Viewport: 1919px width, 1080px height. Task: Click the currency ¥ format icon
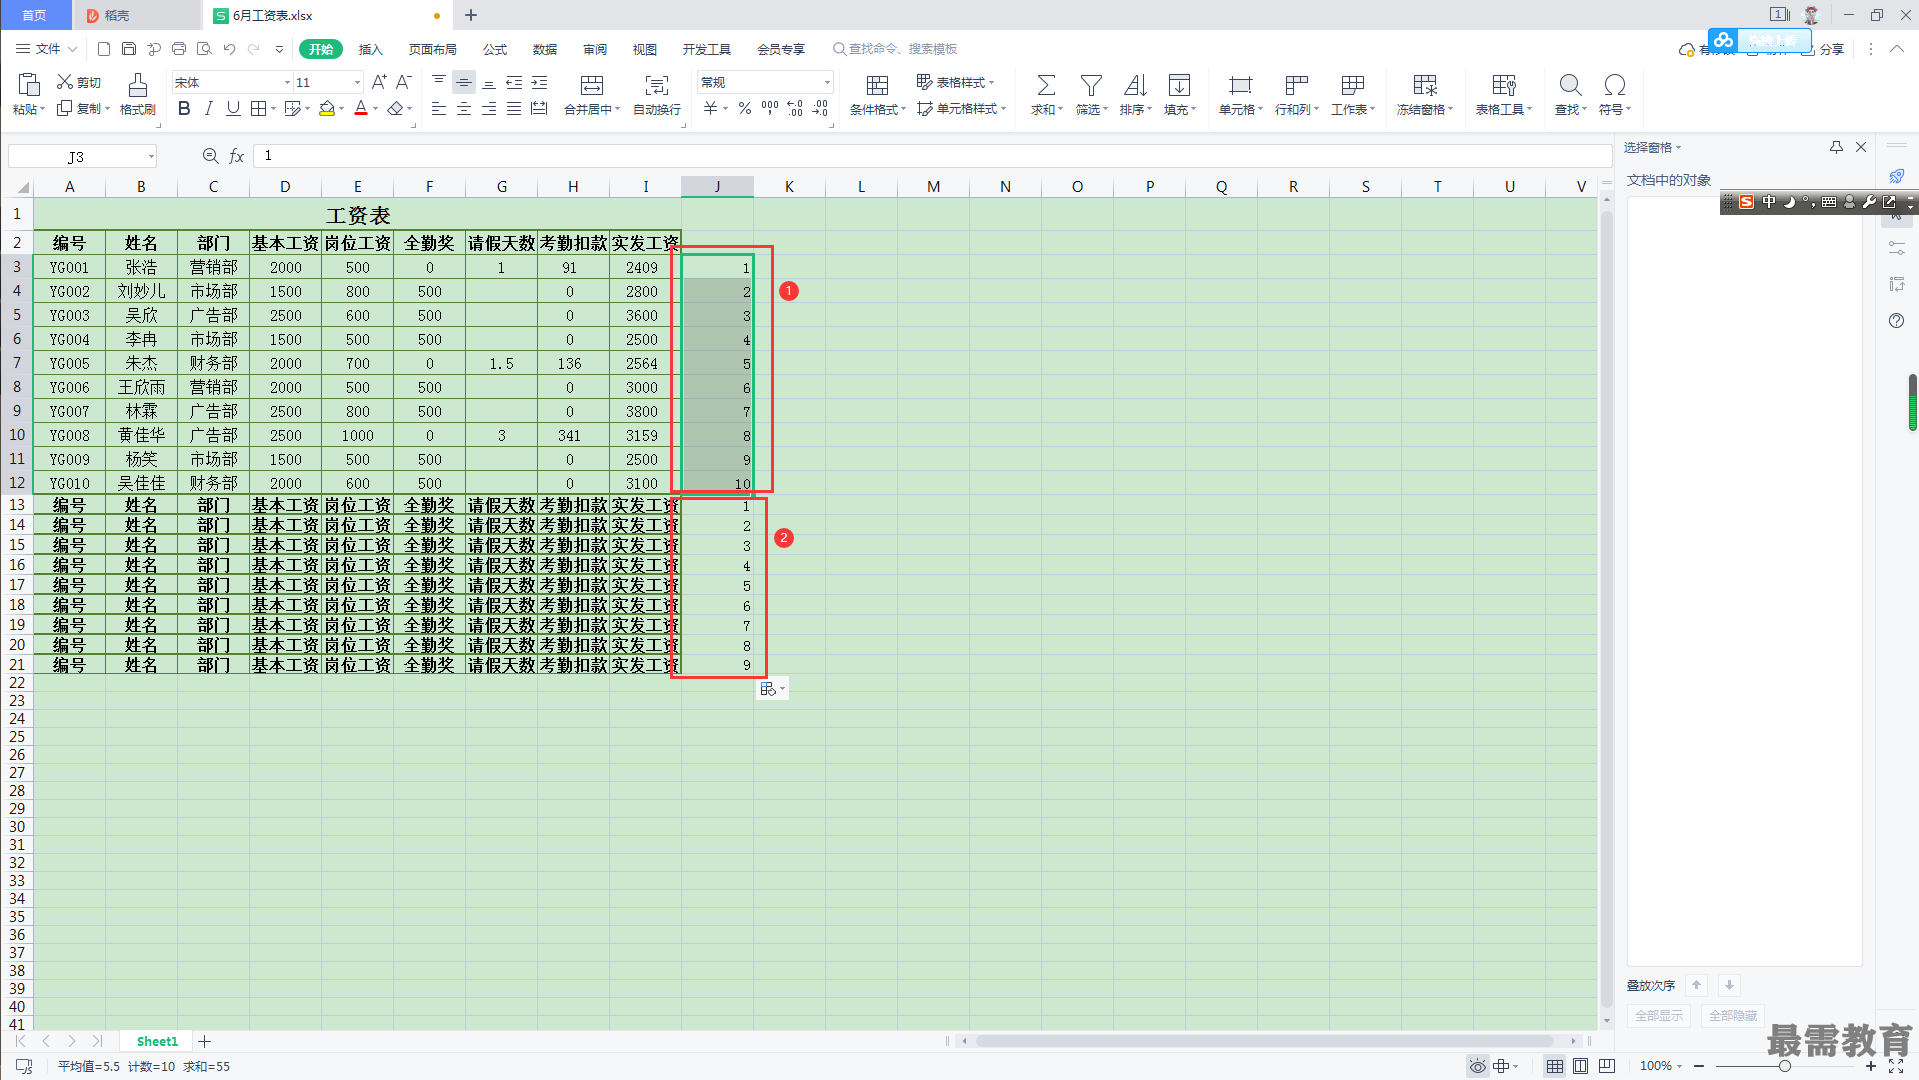click(x=710, y=109)
